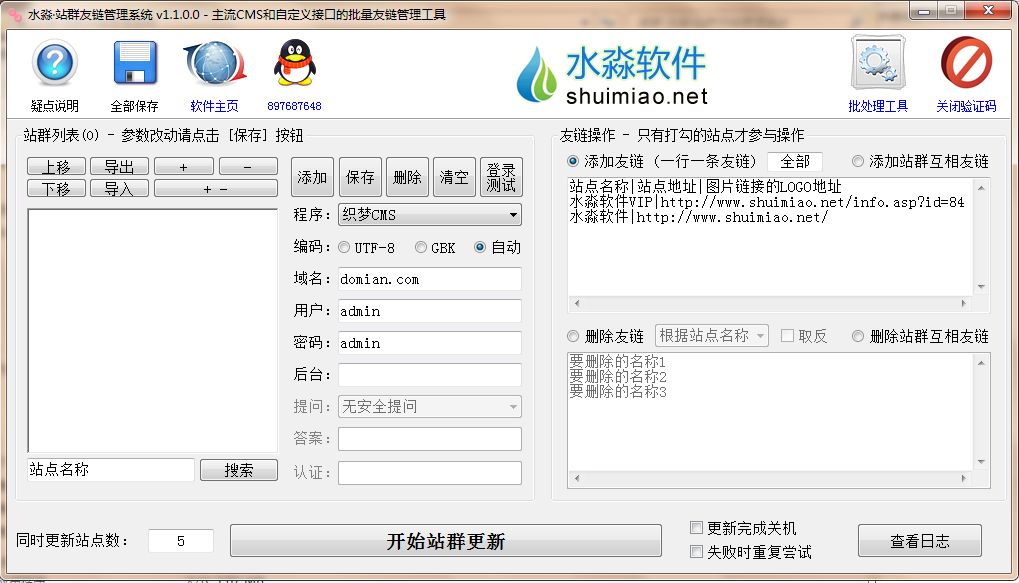Image resolution: width=1019 pixels, height=583 pixels.
Task: Open the 根据站点名称 dropdown
Action: (712, 335)
